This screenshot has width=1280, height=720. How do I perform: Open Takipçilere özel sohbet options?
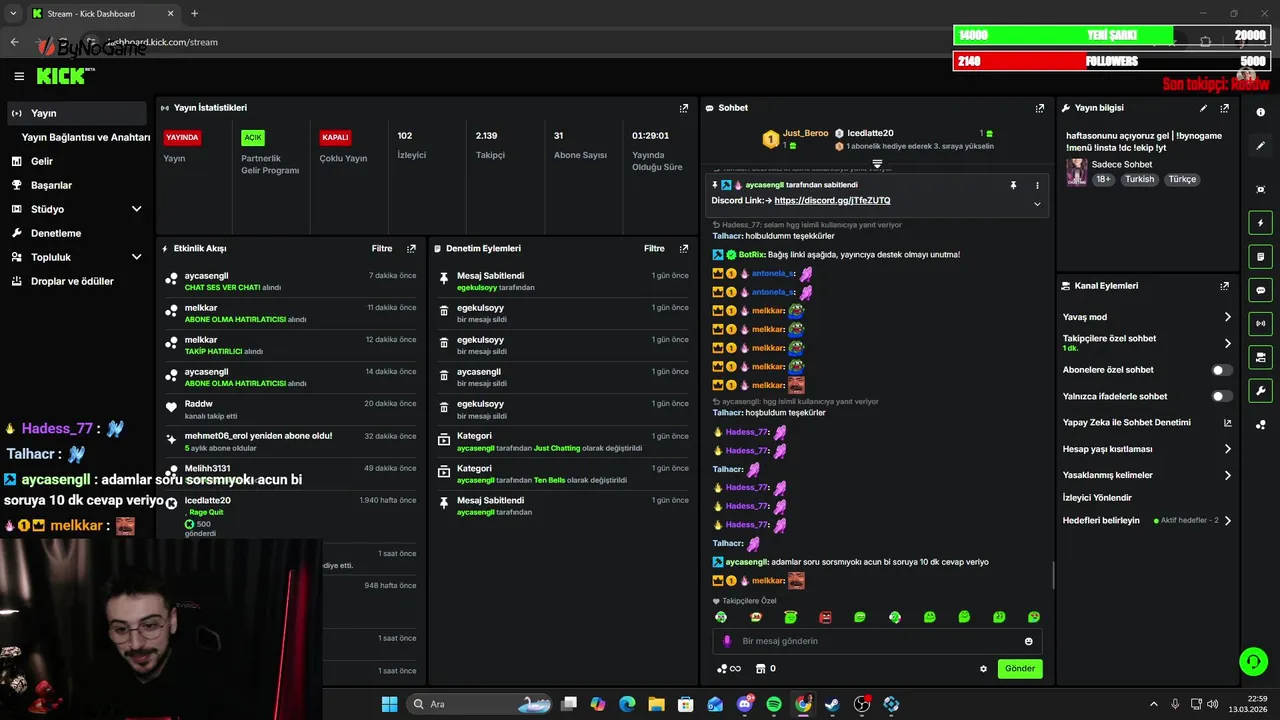coord(1227,343)
